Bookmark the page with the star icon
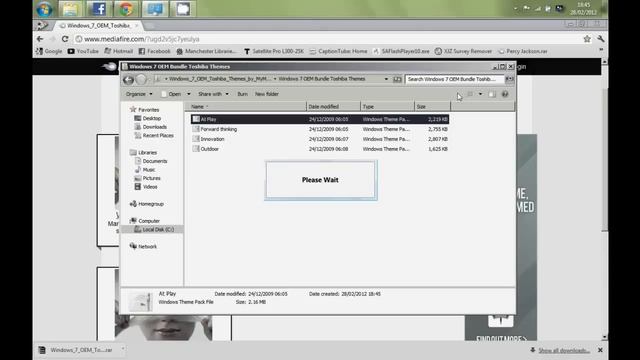Viewport: 640px width, 360px height. 587,39
